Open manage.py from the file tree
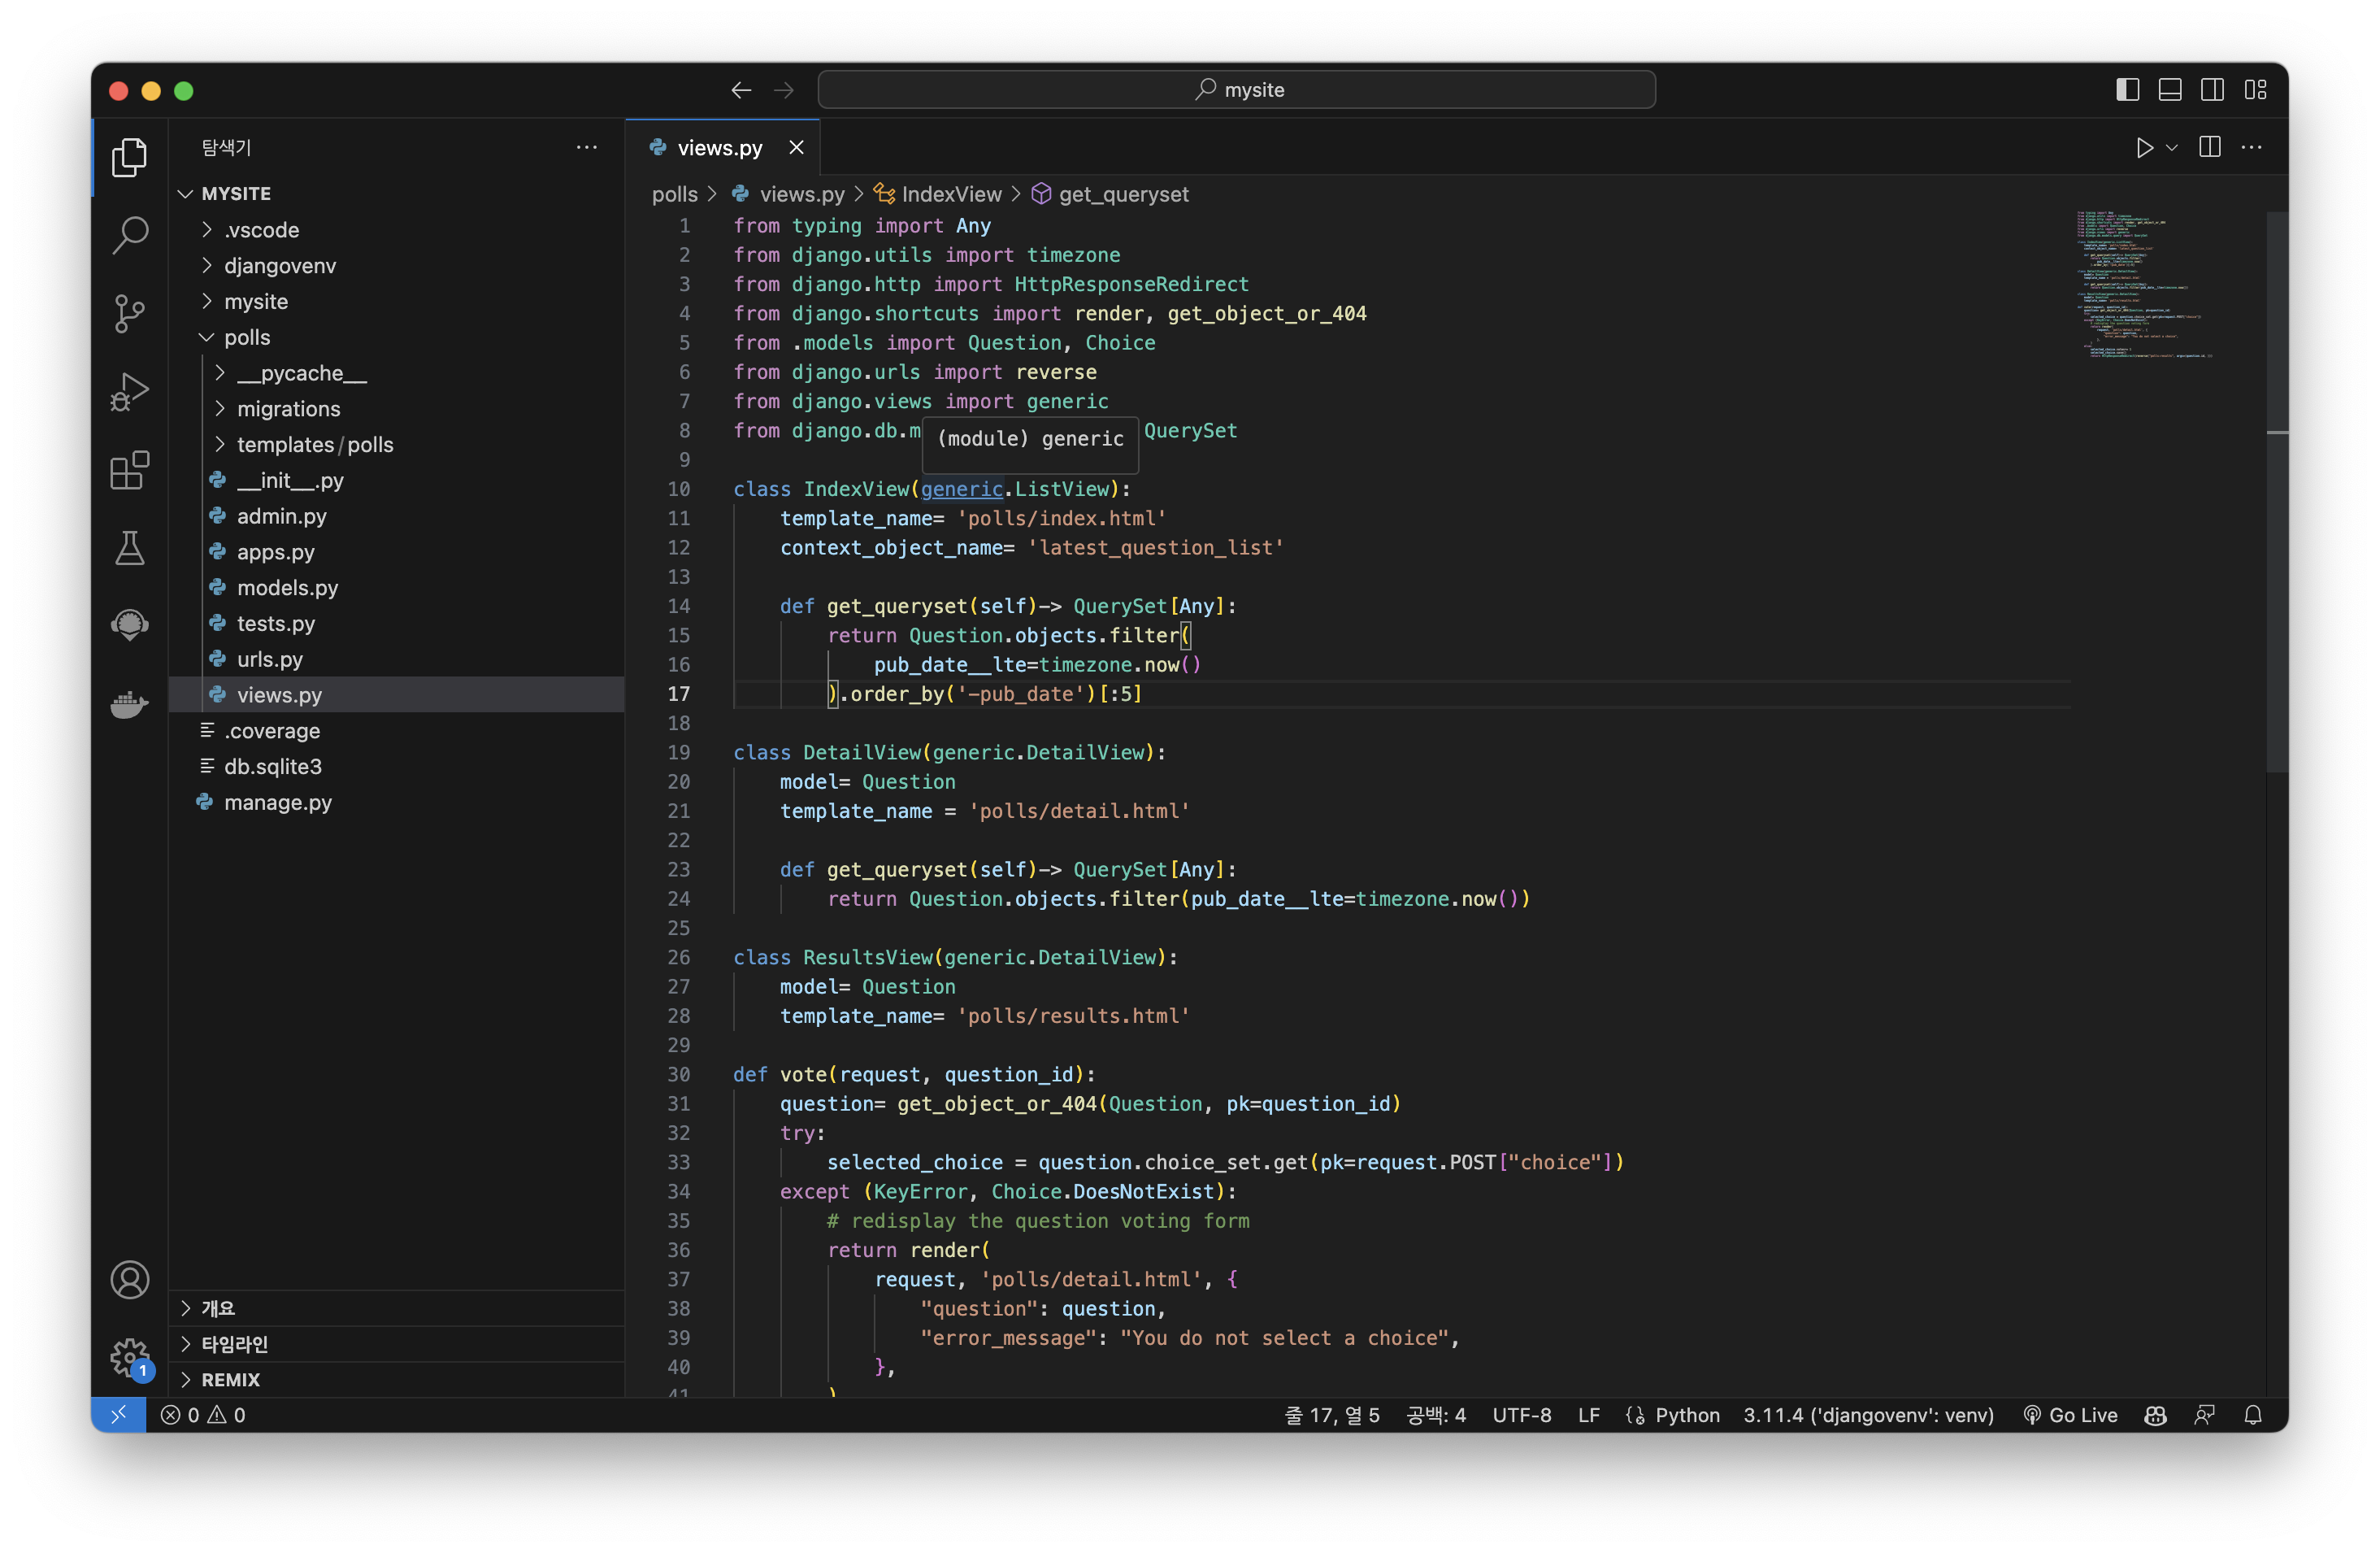The width and height of the screenshot is (2380, 1553). coord(396,802)
